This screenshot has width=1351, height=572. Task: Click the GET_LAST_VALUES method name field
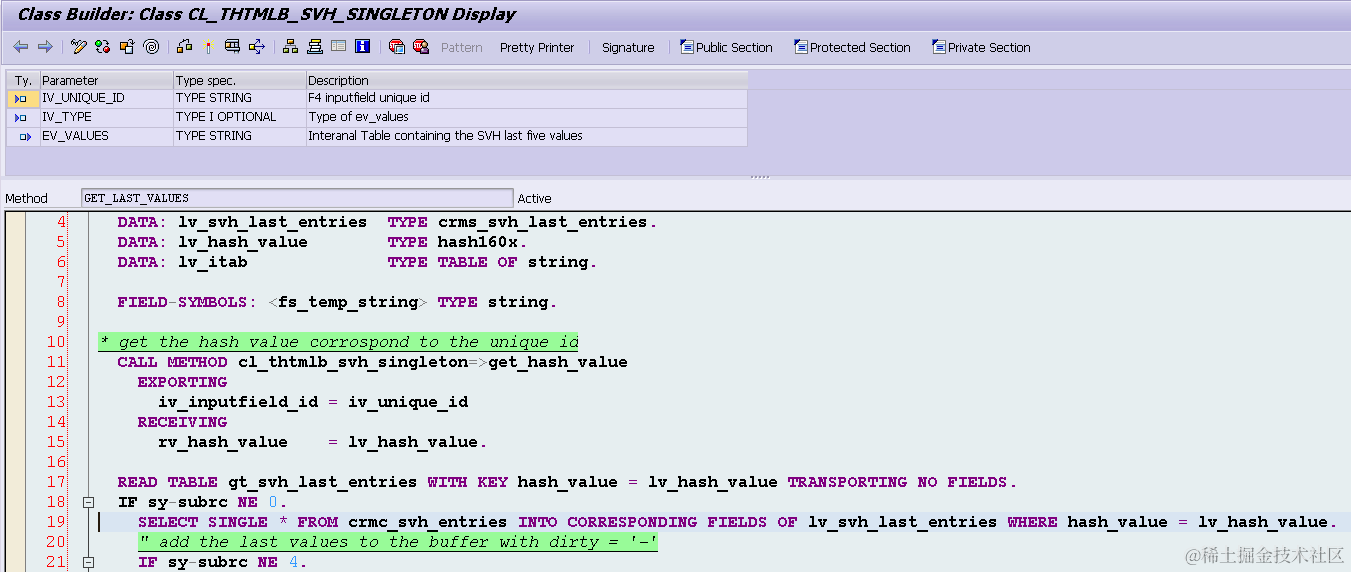click(297, 198)
